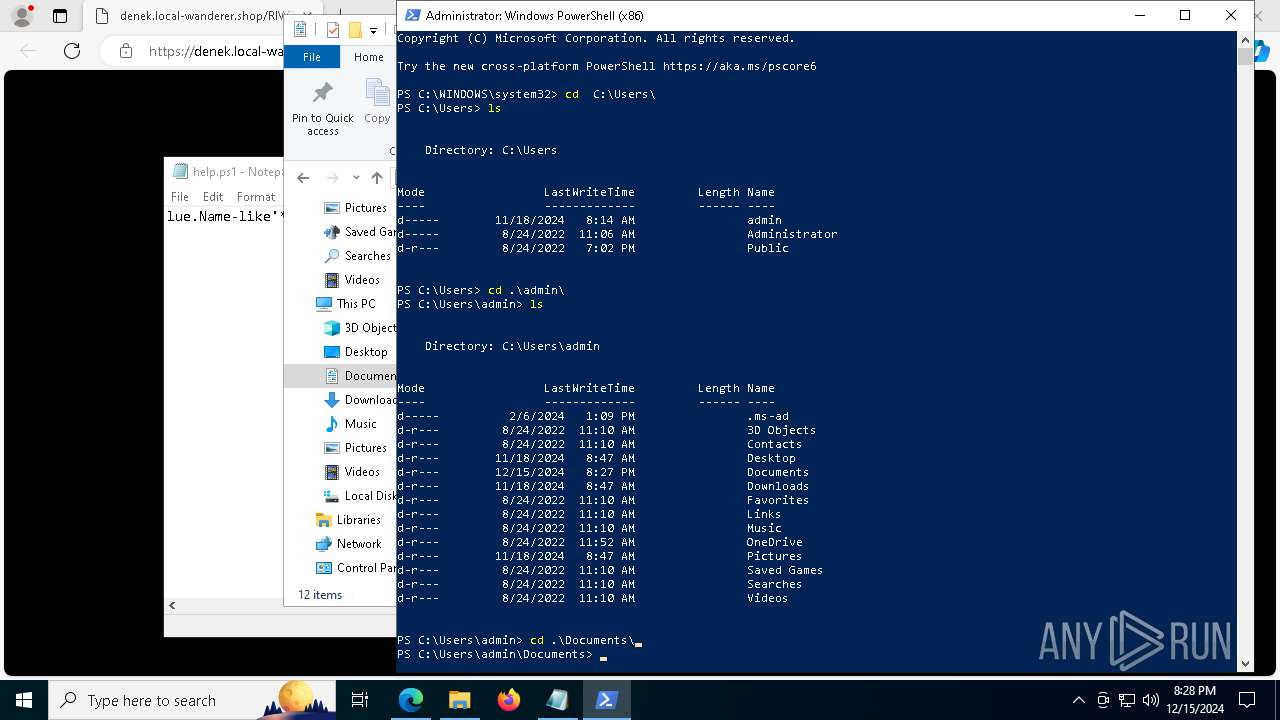Open Task View on the taskbar
This screenshot has width=1280, height=720.
click(x=360, y=700)
